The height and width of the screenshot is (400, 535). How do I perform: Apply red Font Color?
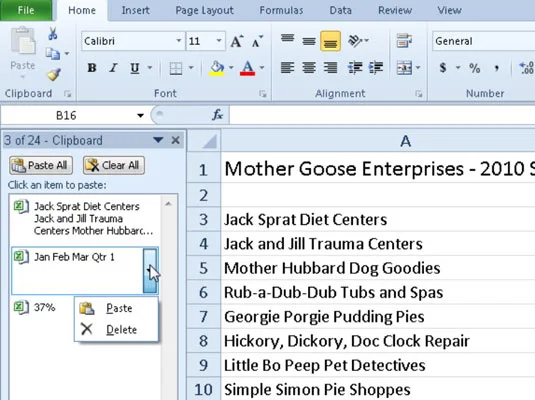point(248,68)
